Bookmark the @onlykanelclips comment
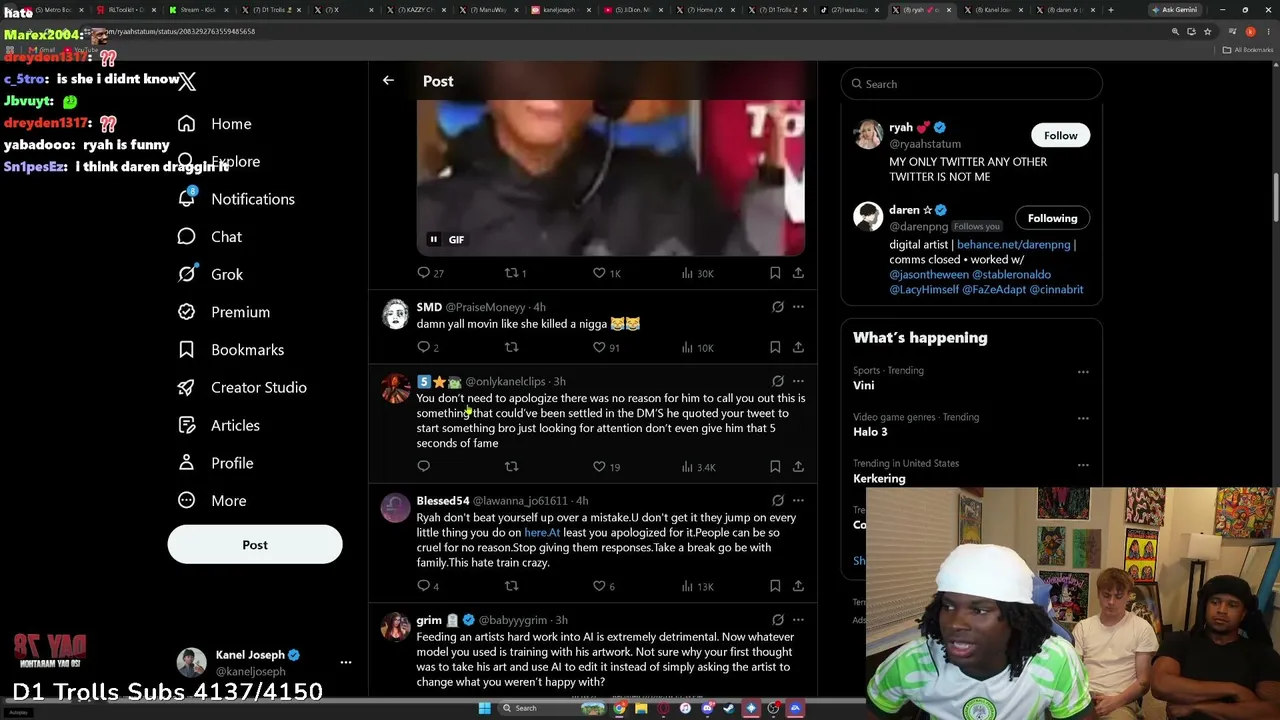 point(775,466)
